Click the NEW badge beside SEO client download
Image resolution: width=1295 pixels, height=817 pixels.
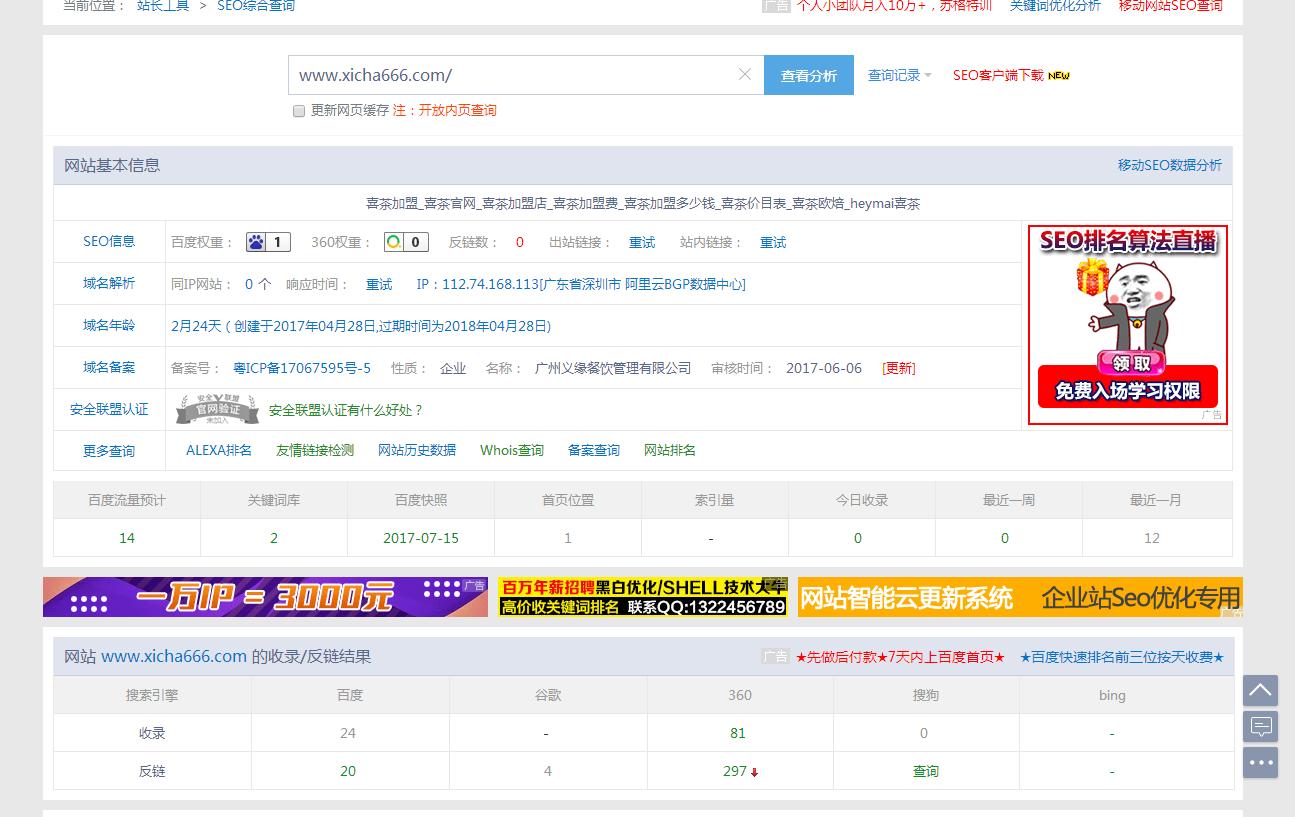(1059, 75)
